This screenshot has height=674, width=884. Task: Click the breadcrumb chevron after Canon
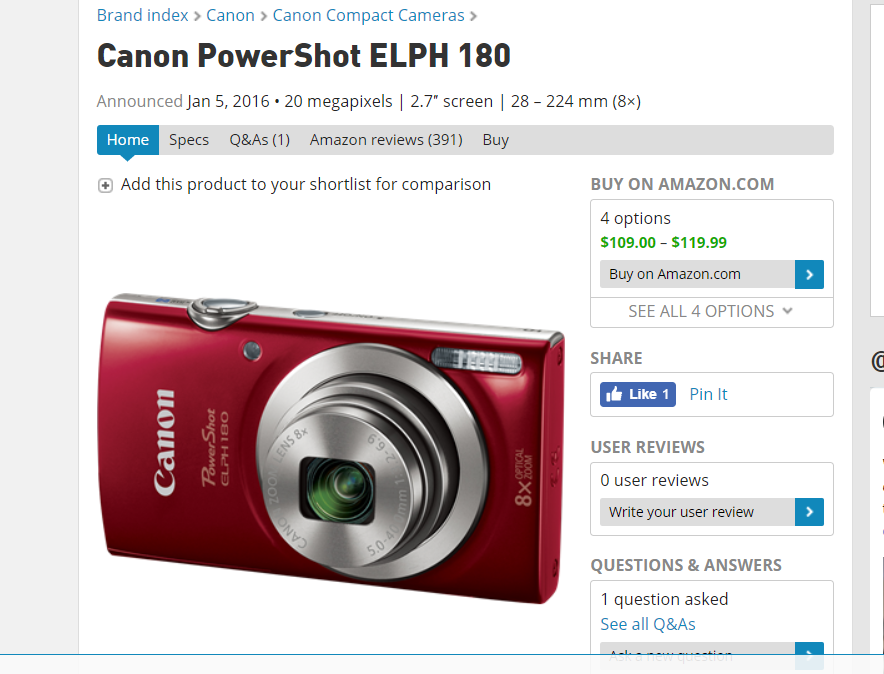(263, 16)
